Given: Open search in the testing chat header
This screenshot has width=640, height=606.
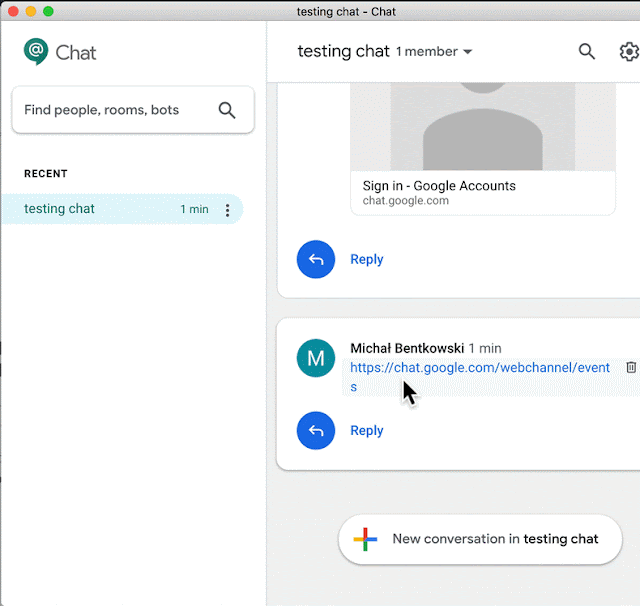Looking at the screenshot, I should 587,51.
